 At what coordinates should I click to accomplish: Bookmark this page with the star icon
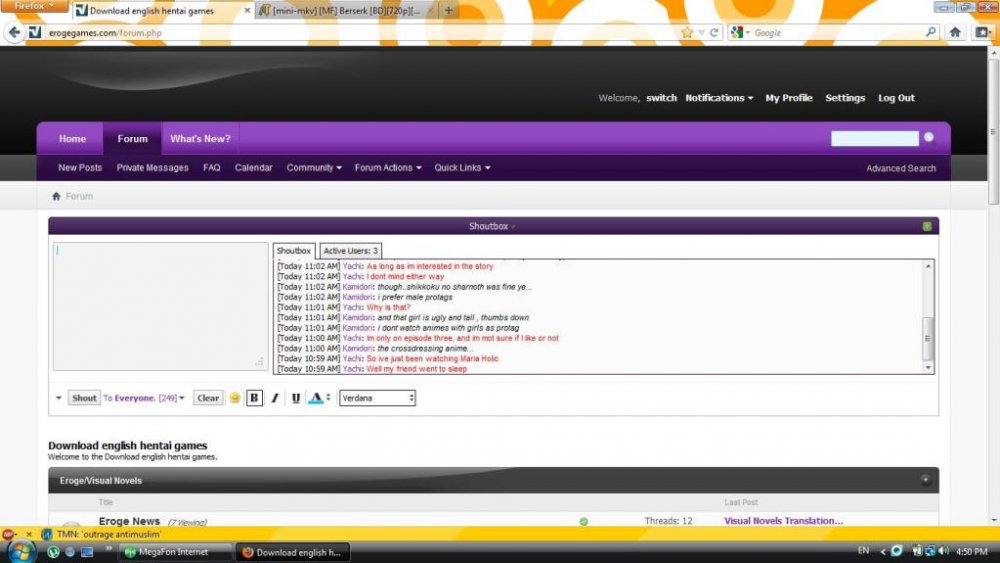point(687,33)
